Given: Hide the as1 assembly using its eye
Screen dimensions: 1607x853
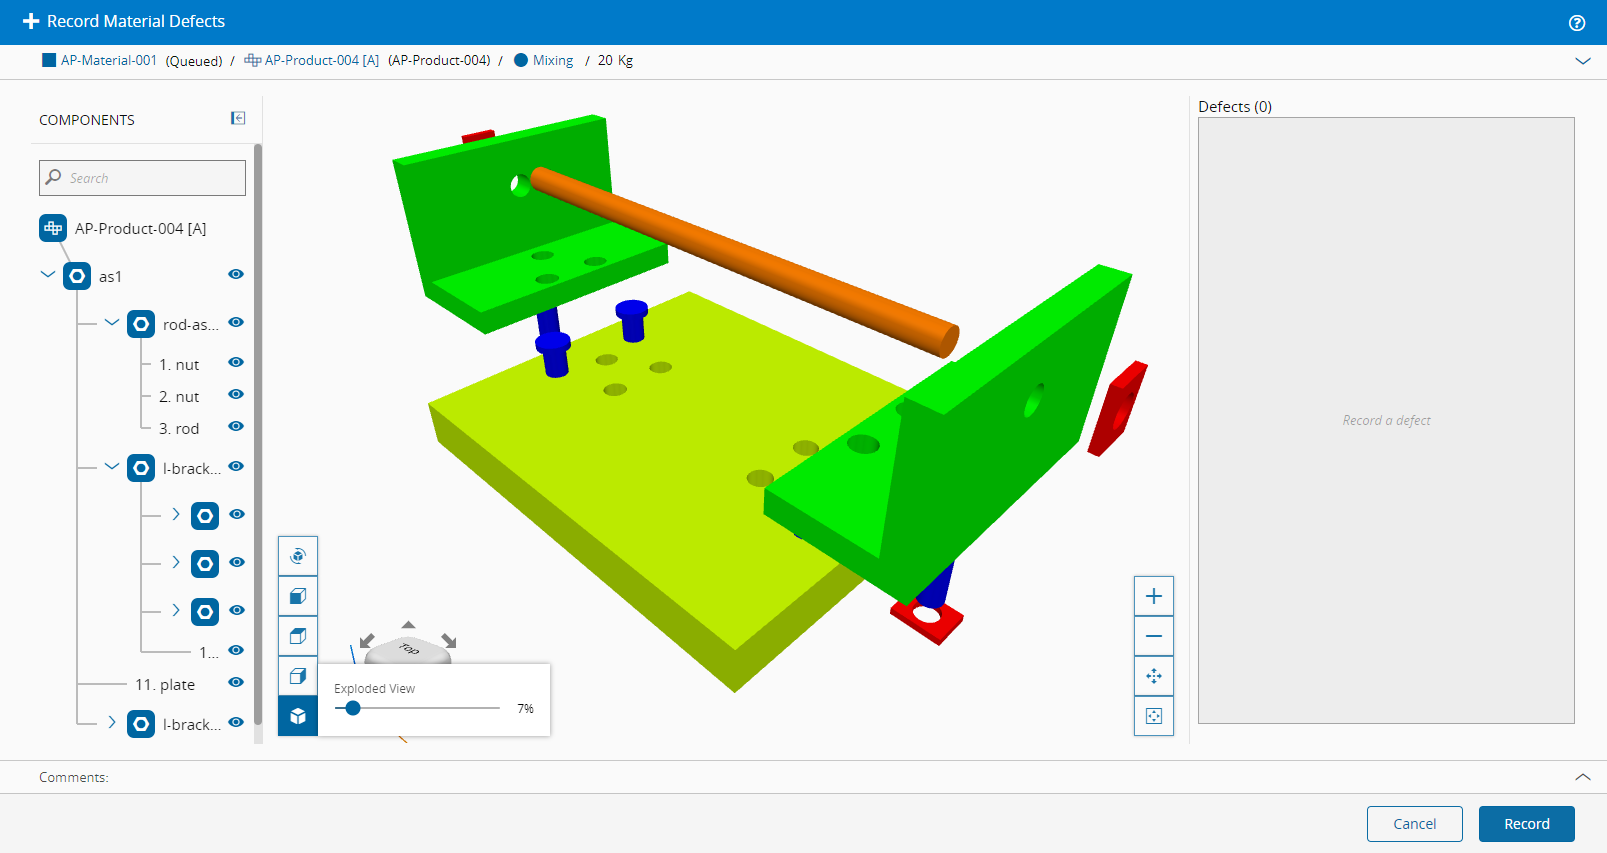Looking at the screenshot, I should (x=236, y=274).
